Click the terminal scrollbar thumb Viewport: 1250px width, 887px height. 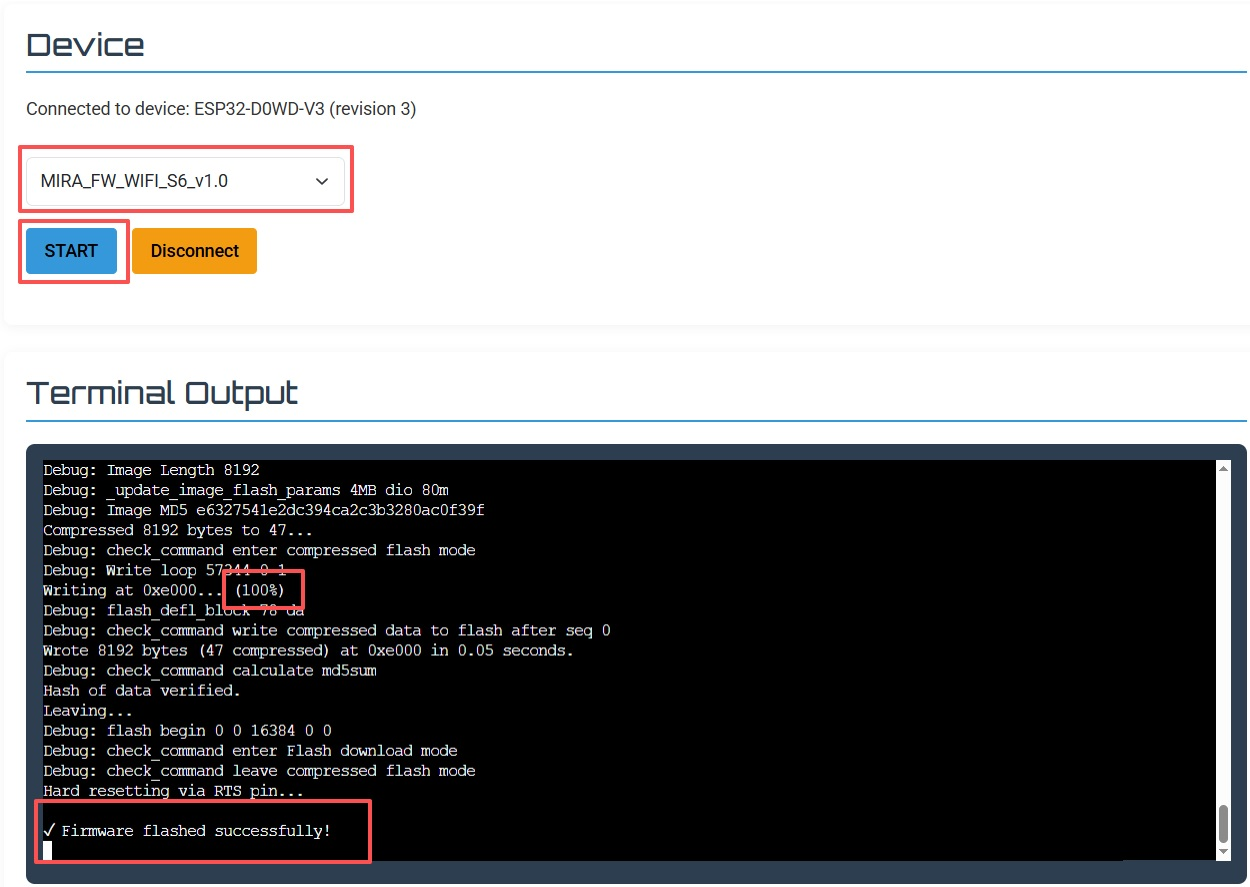tap(1222, 824)
